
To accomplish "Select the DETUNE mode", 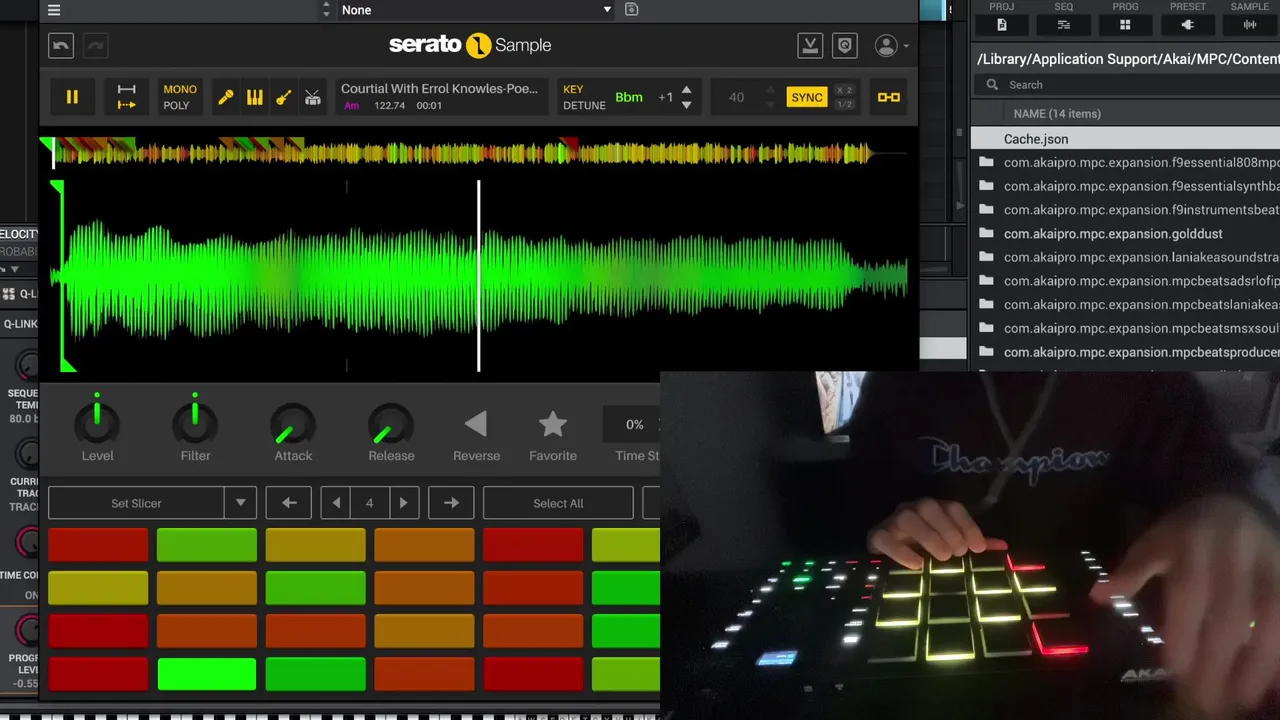I will tap(584, 105).
